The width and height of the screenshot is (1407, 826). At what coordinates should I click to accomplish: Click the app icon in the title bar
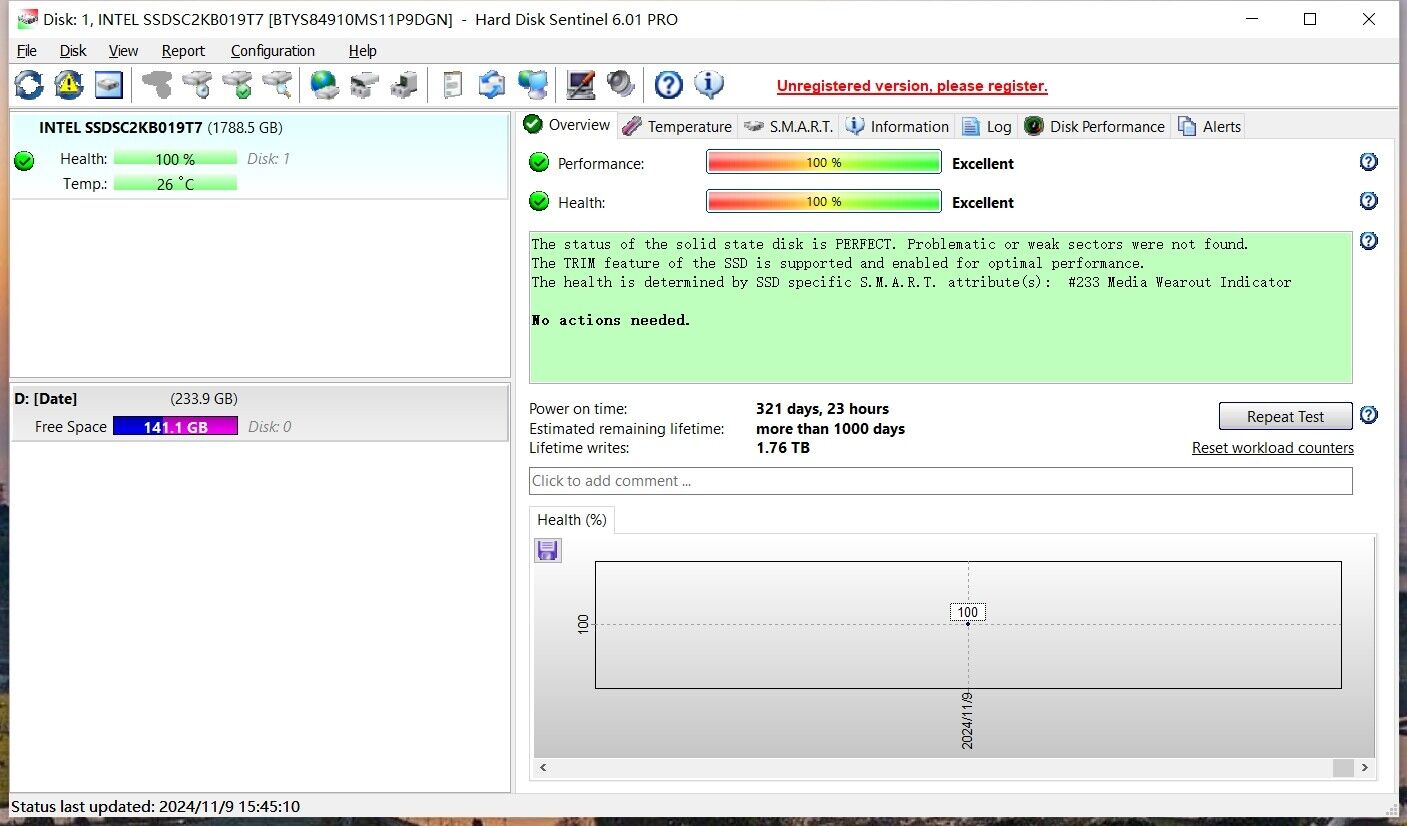pyautogui.click(x=27, y=19)
